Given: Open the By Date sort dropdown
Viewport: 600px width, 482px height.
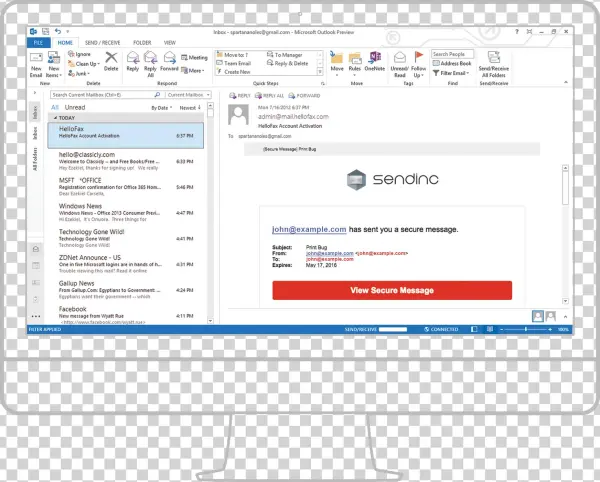Looking at the screenshot, I should click(161, 108).
